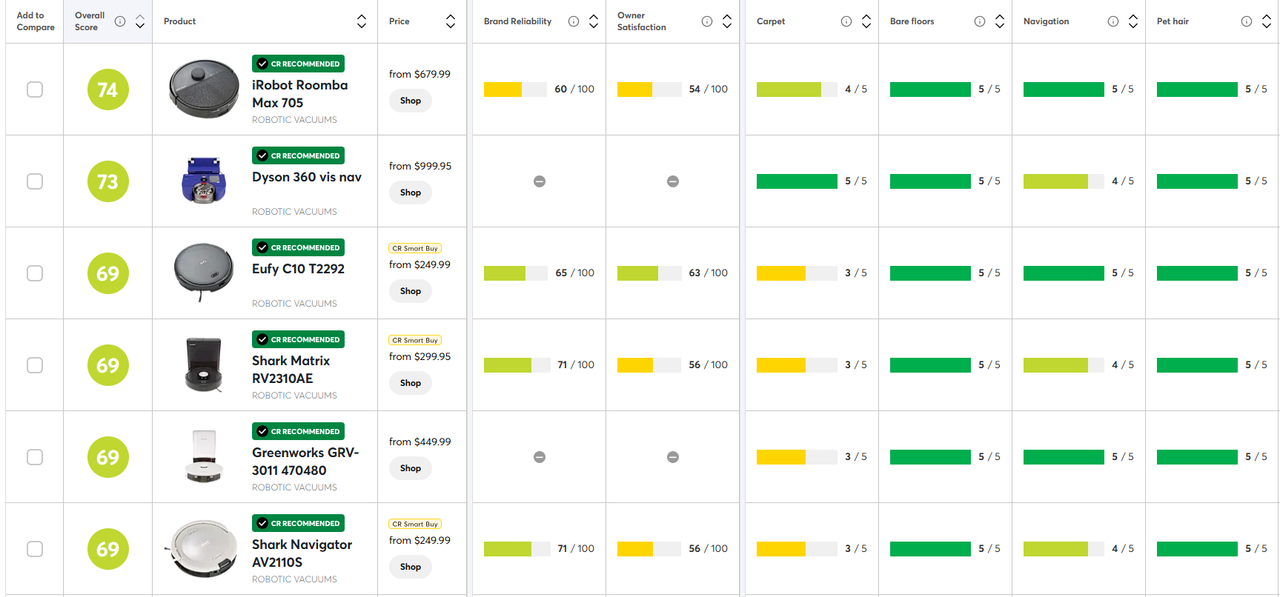Click Shop button for Shark Matrix RV2310AE

pos(411,383)
